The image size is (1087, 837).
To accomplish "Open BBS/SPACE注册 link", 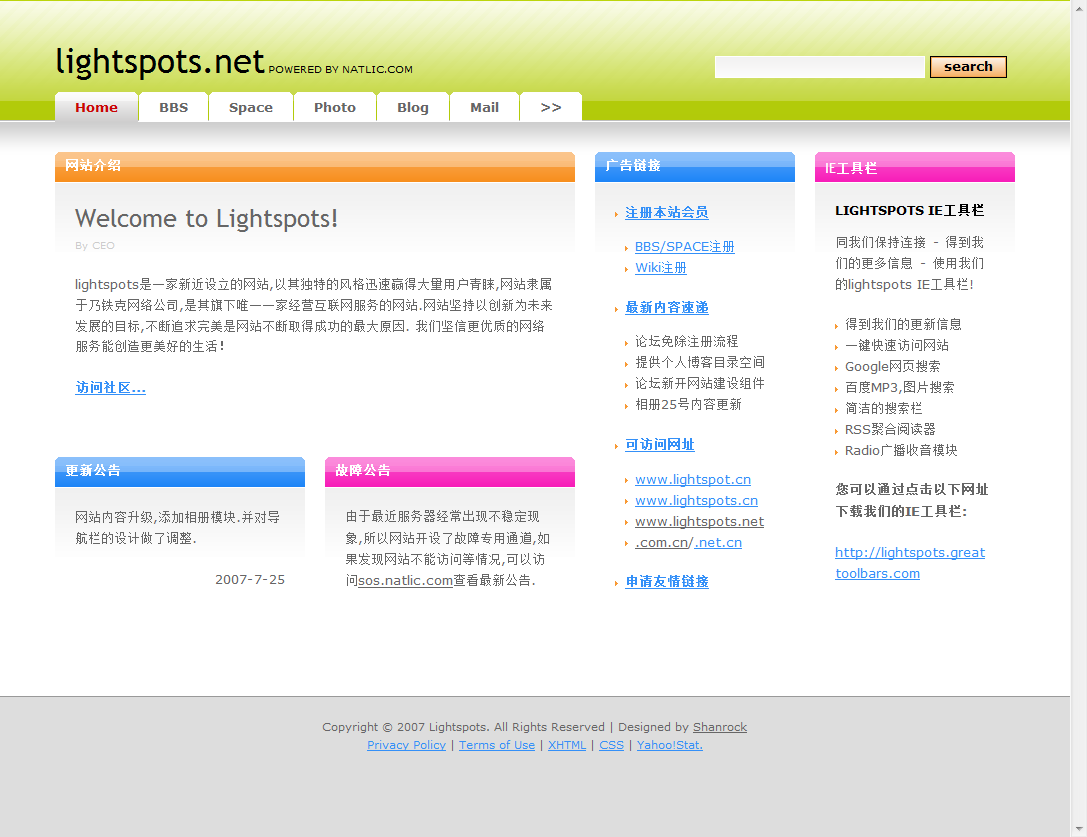I will click(x=685, y=247).
